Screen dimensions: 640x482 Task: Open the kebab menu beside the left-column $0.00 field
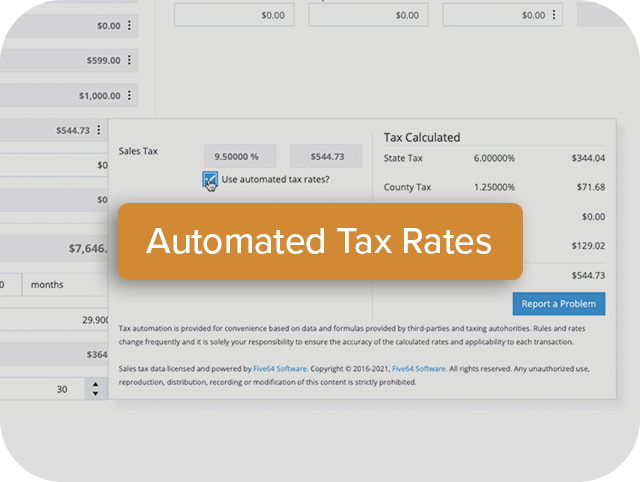pyautogui.click(x=128, y=25)
